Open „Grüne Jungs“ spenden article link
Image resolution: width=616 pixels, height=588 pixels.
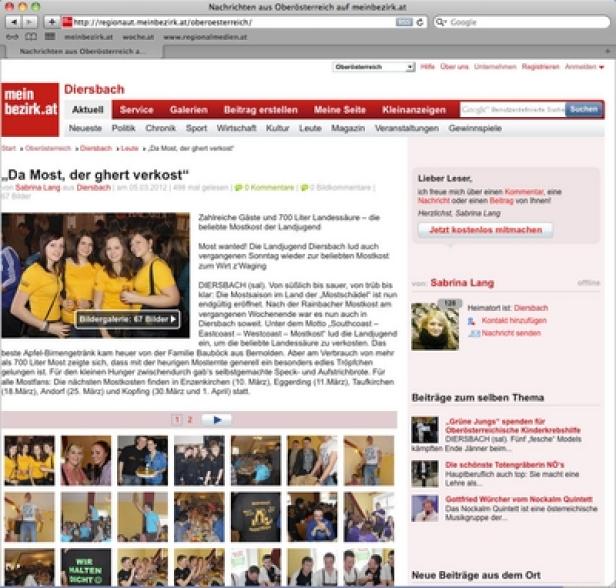click(513, 426)
